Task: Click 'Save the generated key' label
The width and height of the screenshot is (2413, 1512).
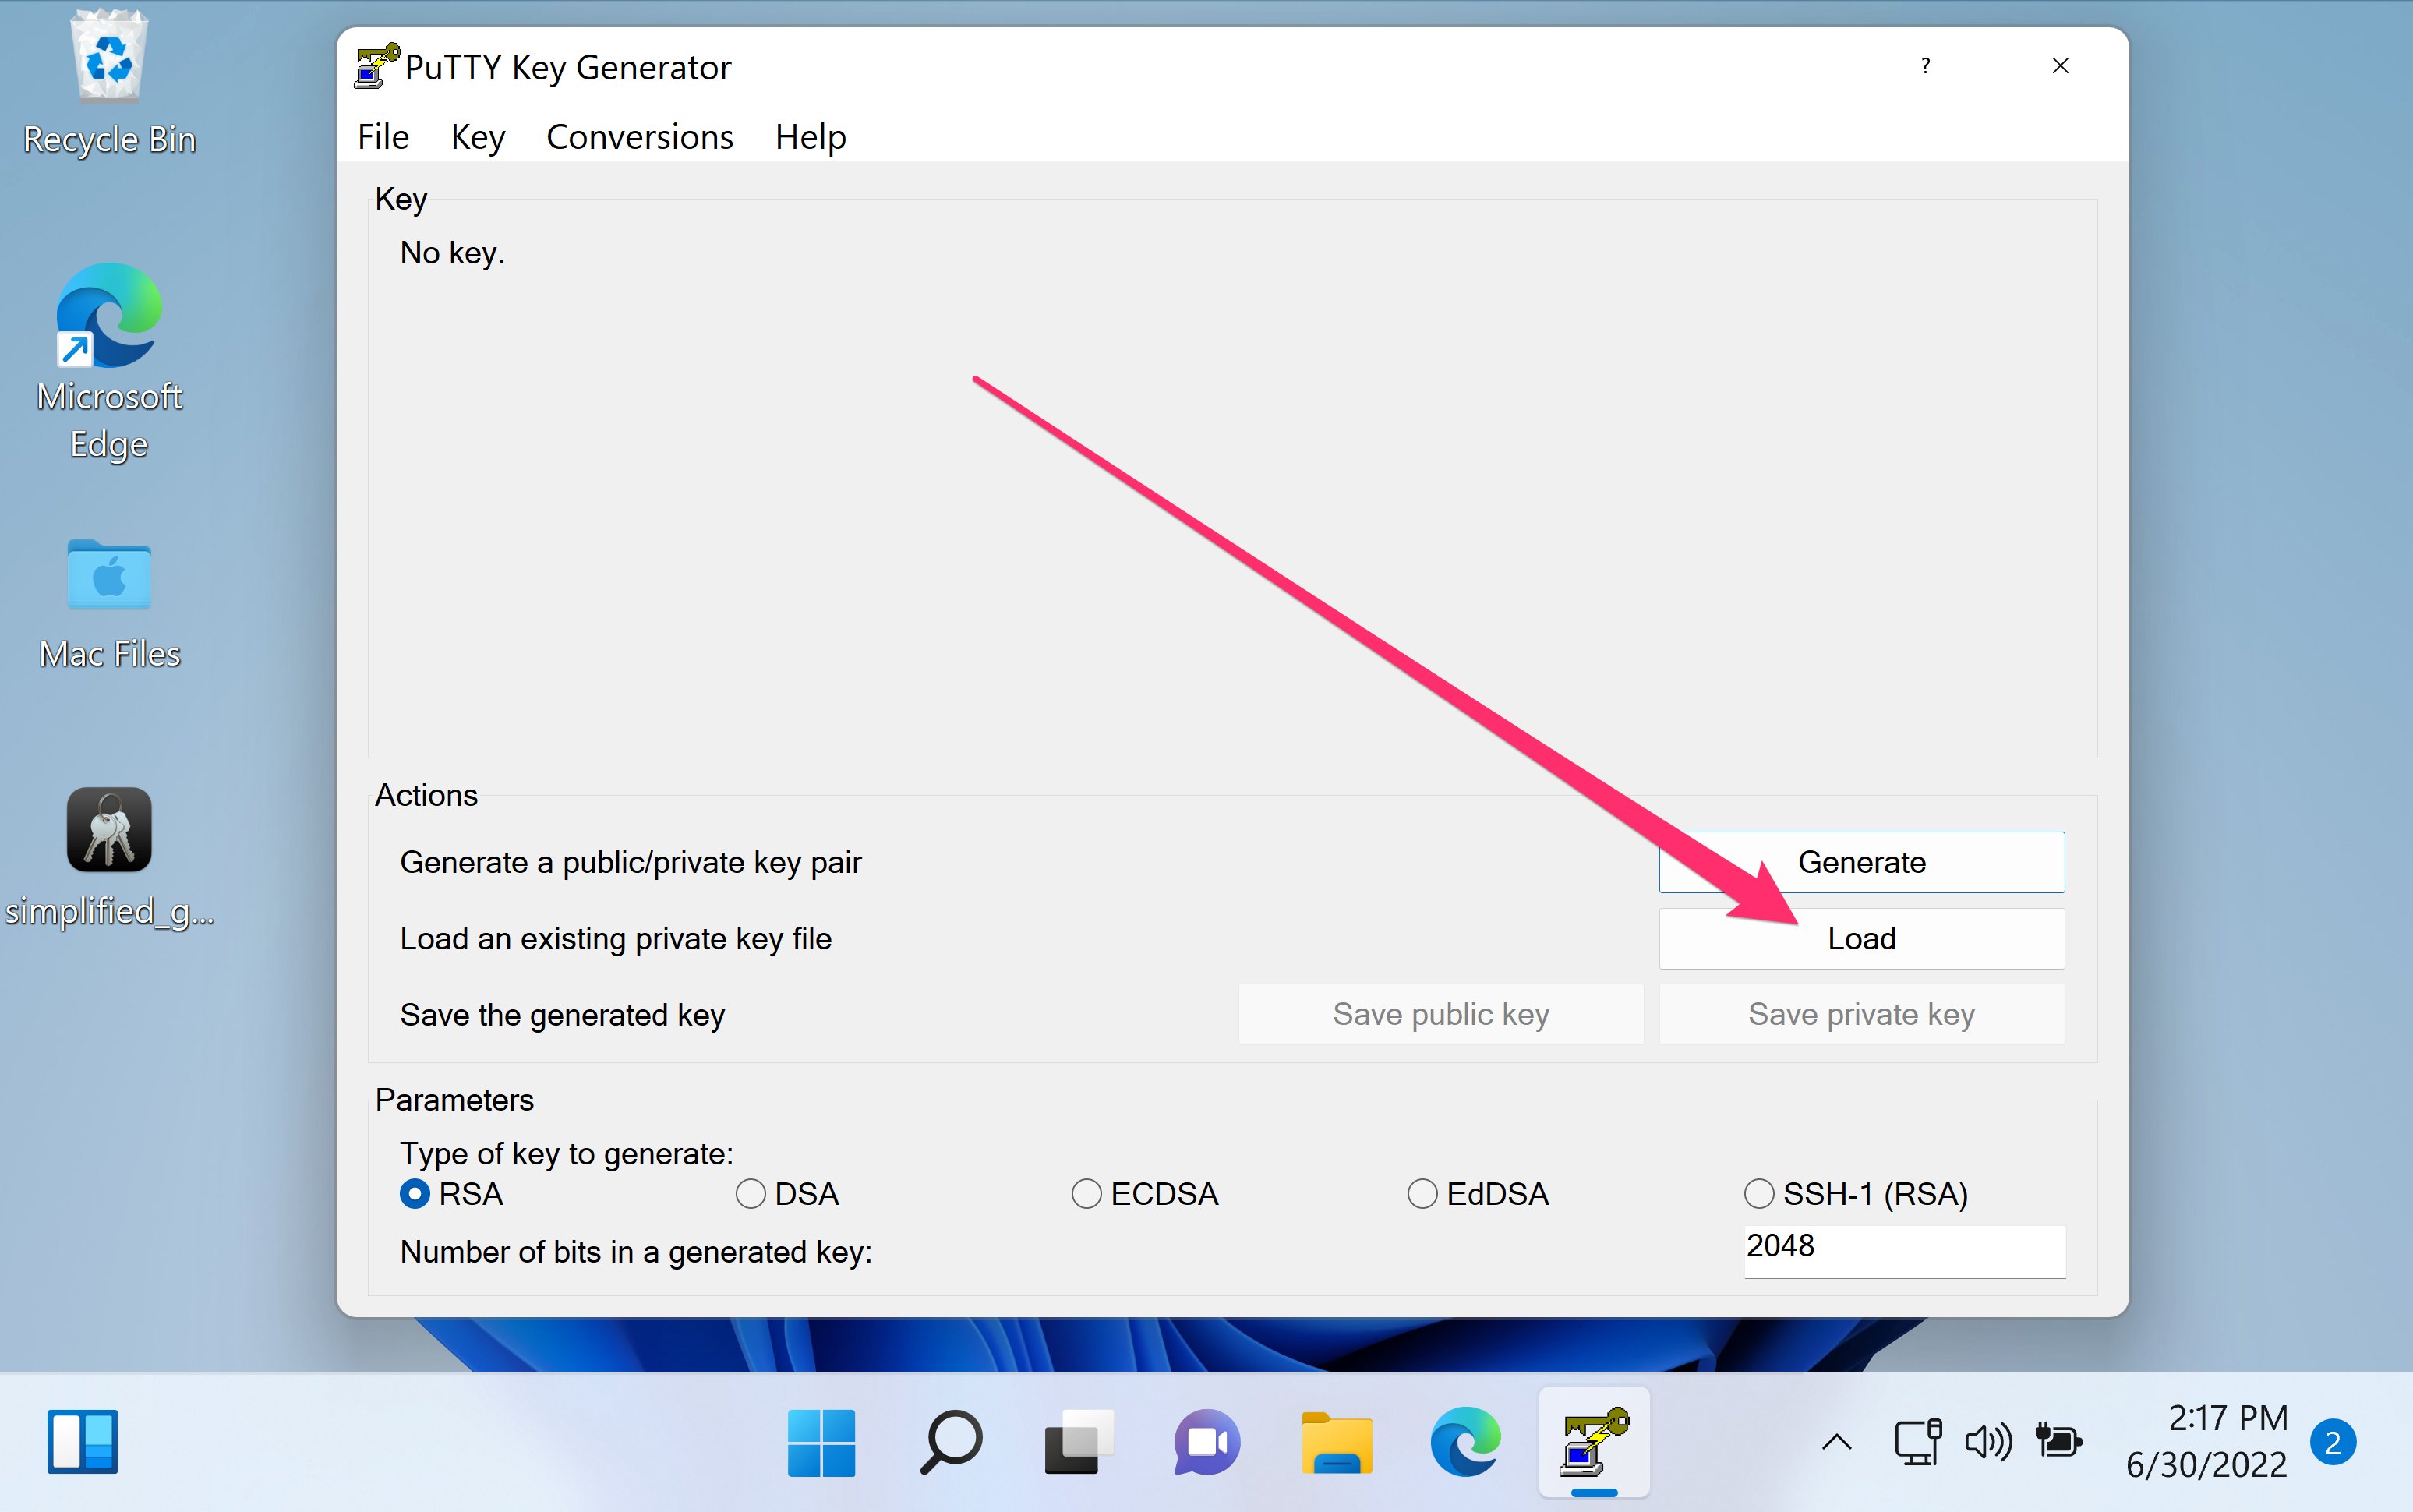Action: 563,1015
